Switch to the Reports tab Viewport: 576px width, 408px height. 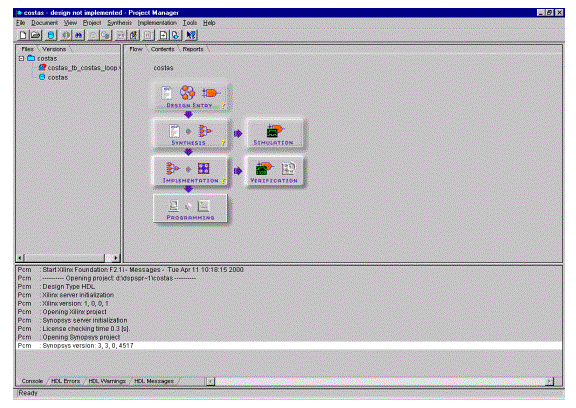click(193, 49)
